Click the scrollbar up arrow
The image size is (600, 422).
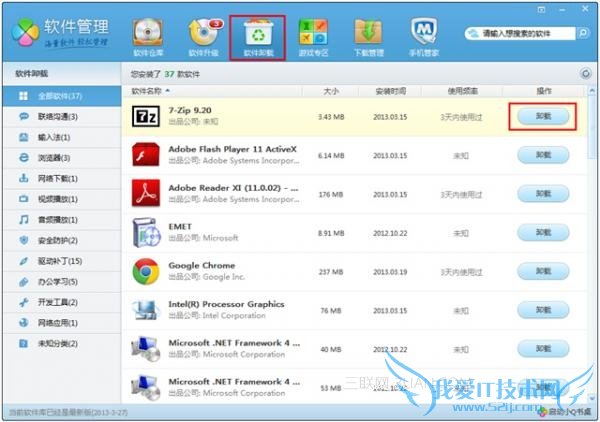click(592, 91)
